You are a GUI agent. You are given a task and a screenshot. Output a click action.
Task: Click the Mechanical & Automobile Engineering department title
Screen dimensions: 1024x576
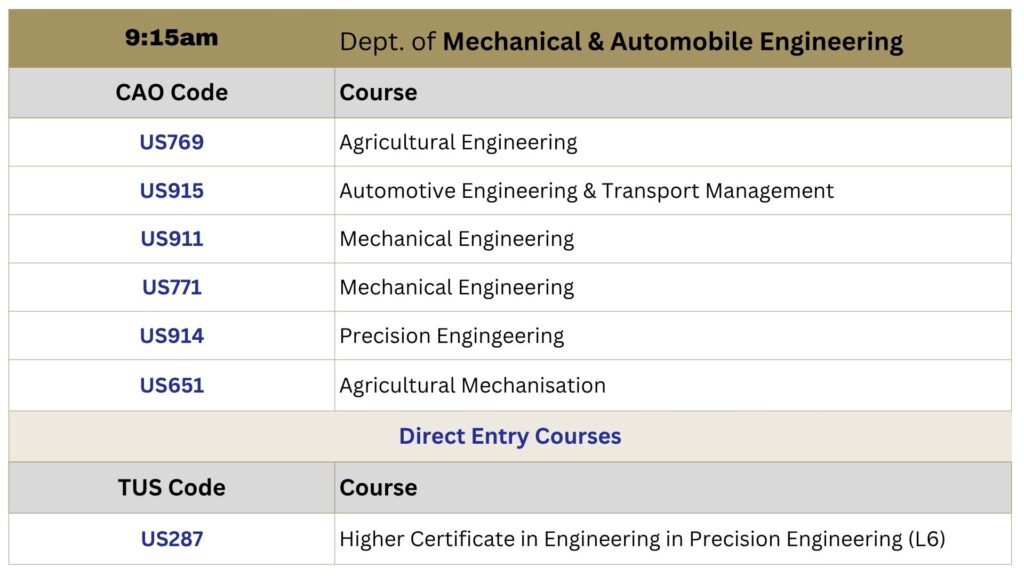[673, 42]
